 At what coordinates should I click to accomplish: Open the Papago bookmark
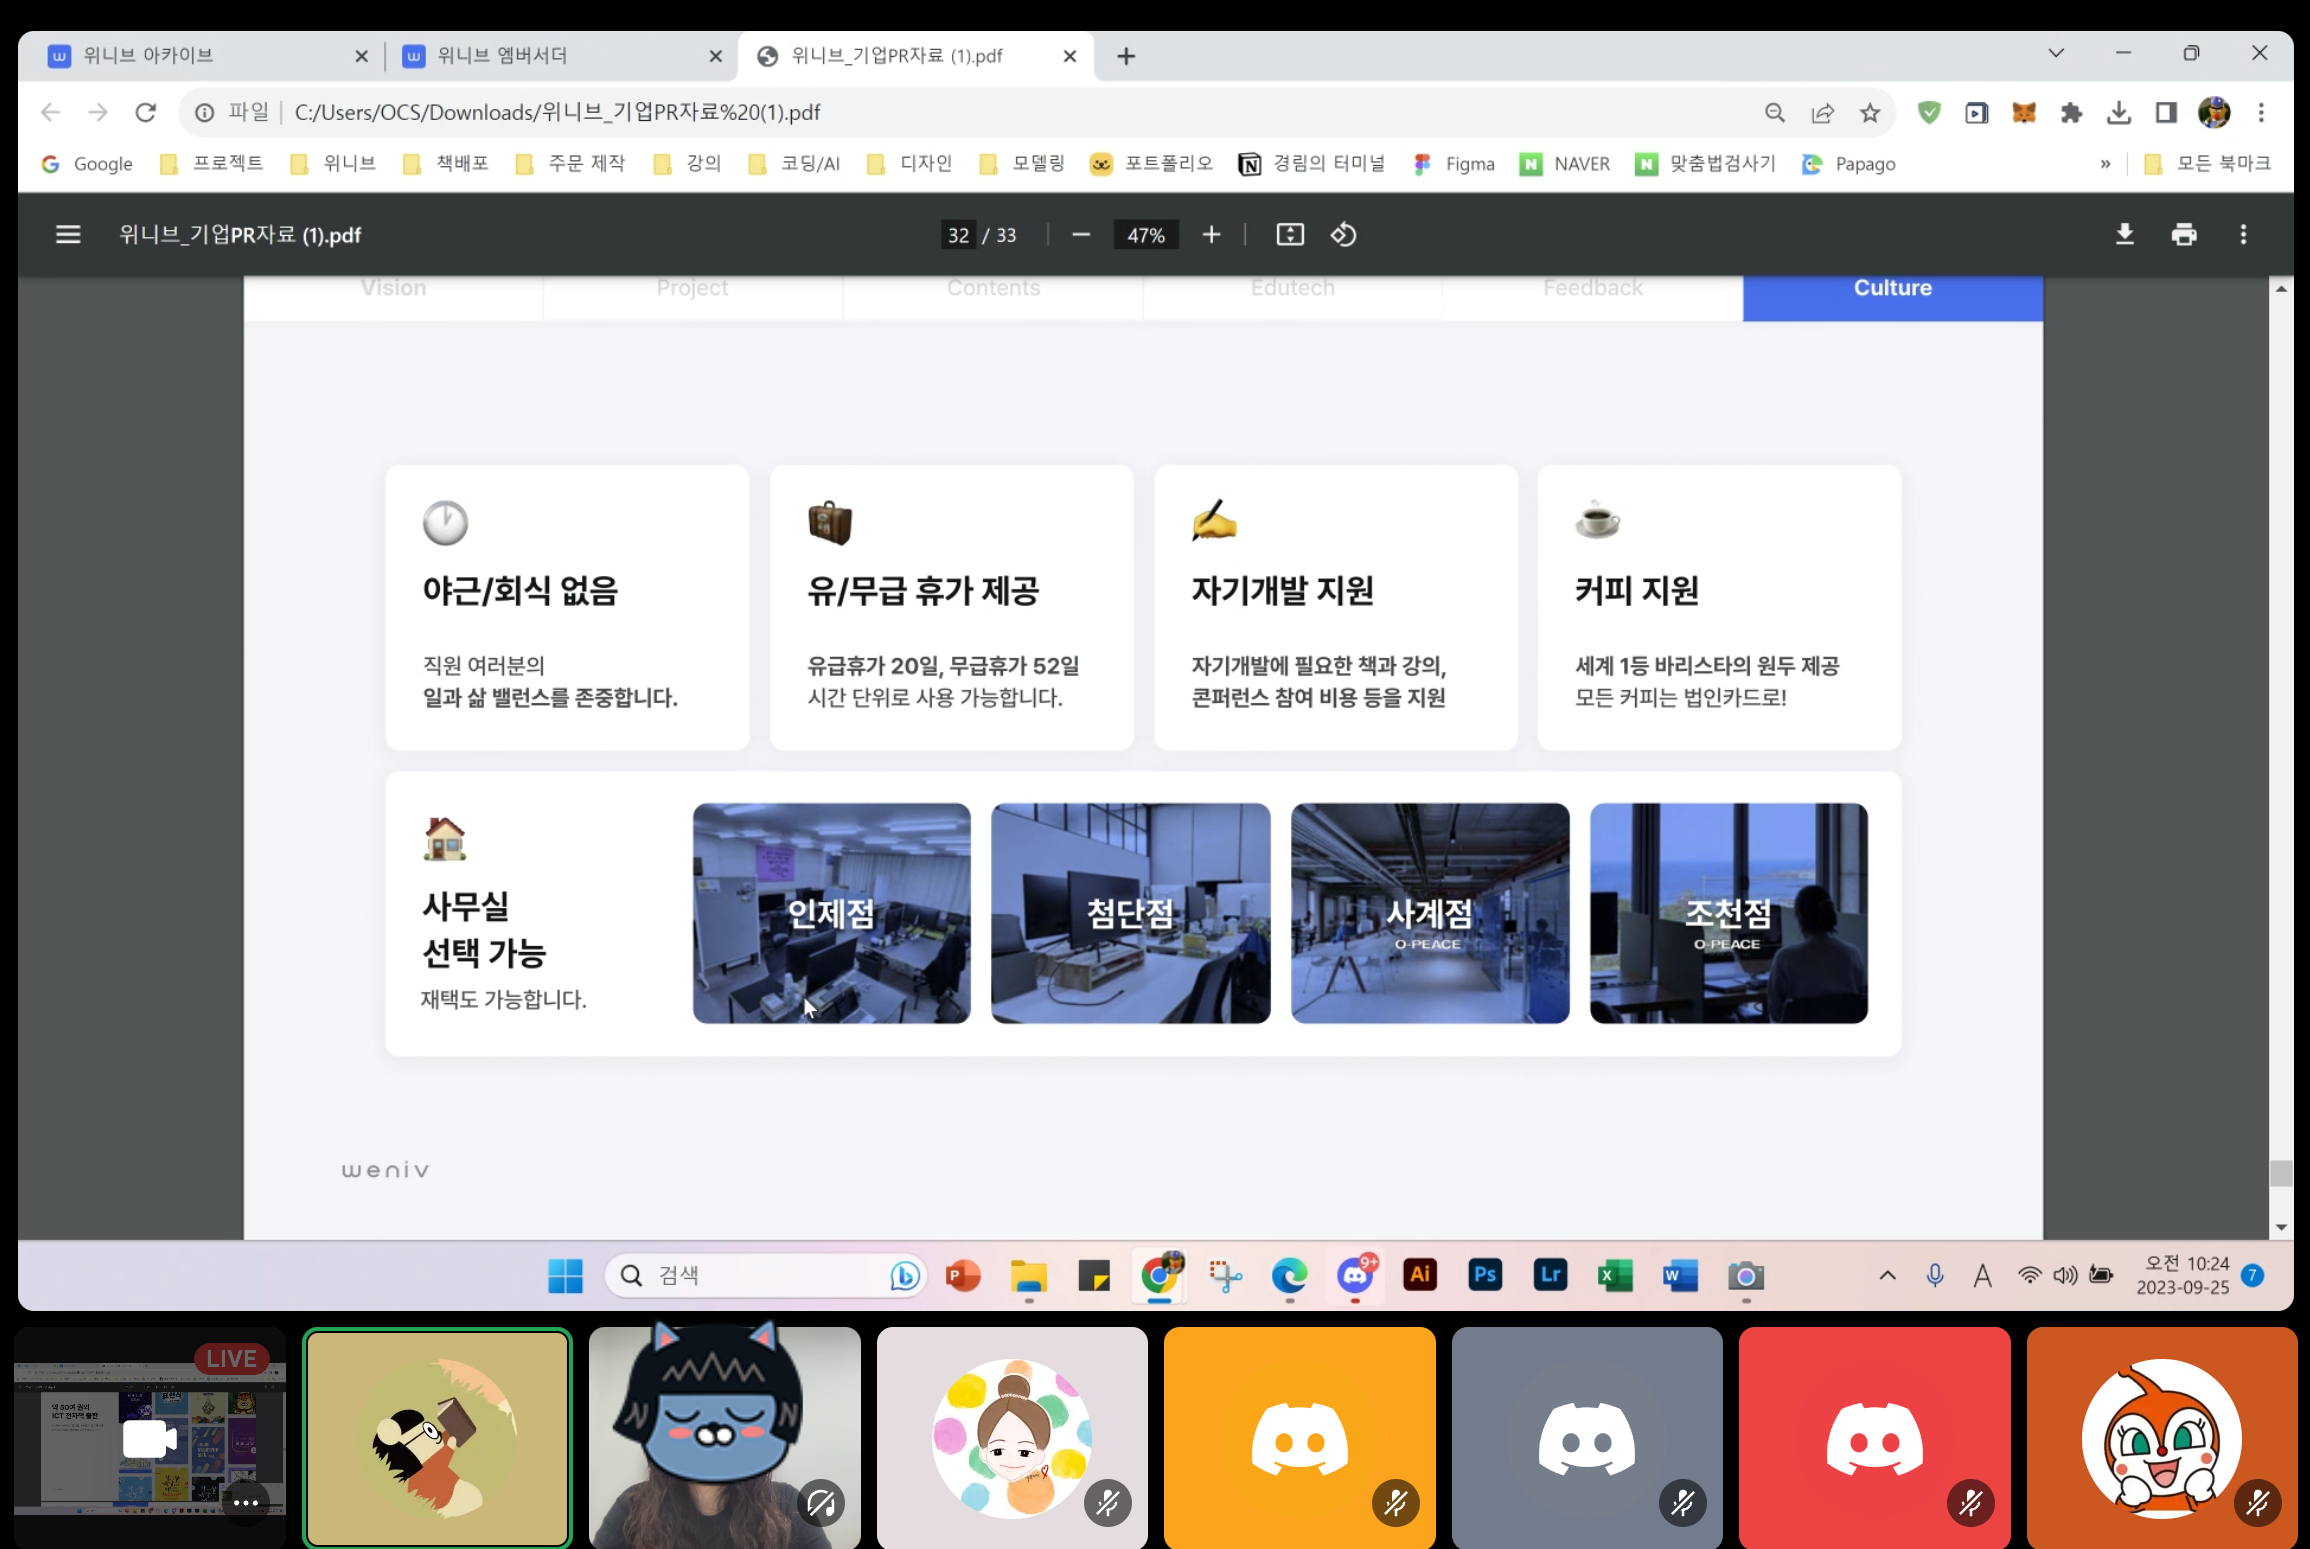pos(1849,164)
